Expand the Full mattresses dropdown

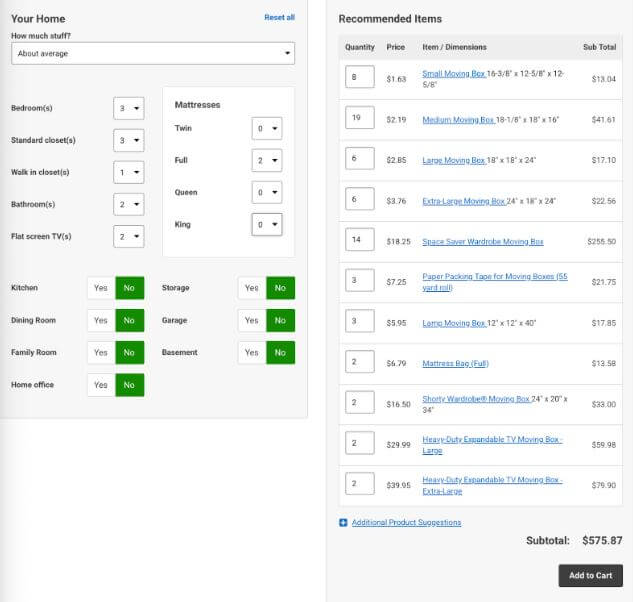(267, 161)
